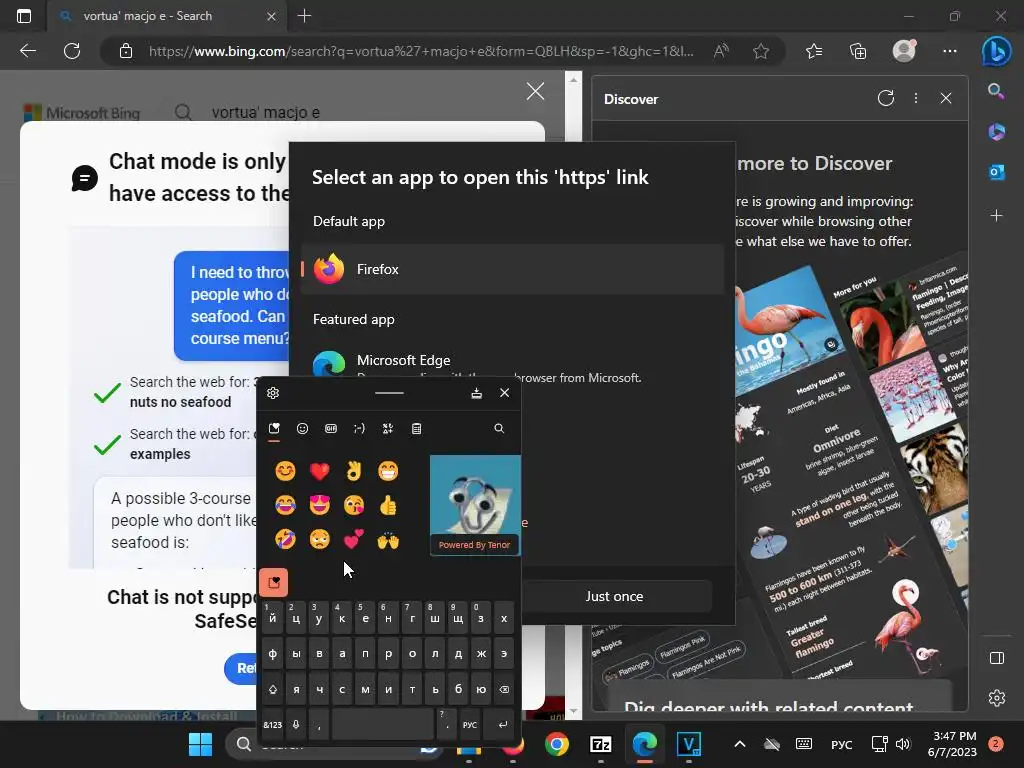Switch keyboard language with РУС key

click(470, 724)
